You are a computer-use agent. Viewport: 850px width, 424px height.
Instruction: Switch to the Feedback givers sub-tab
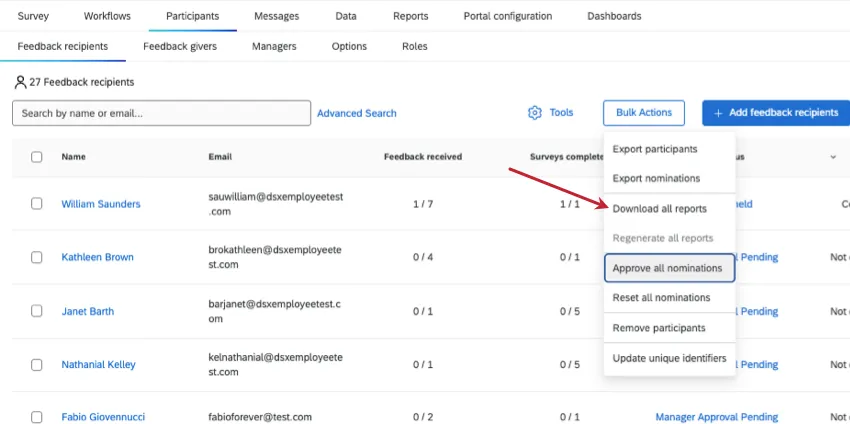tap(180, 46)
